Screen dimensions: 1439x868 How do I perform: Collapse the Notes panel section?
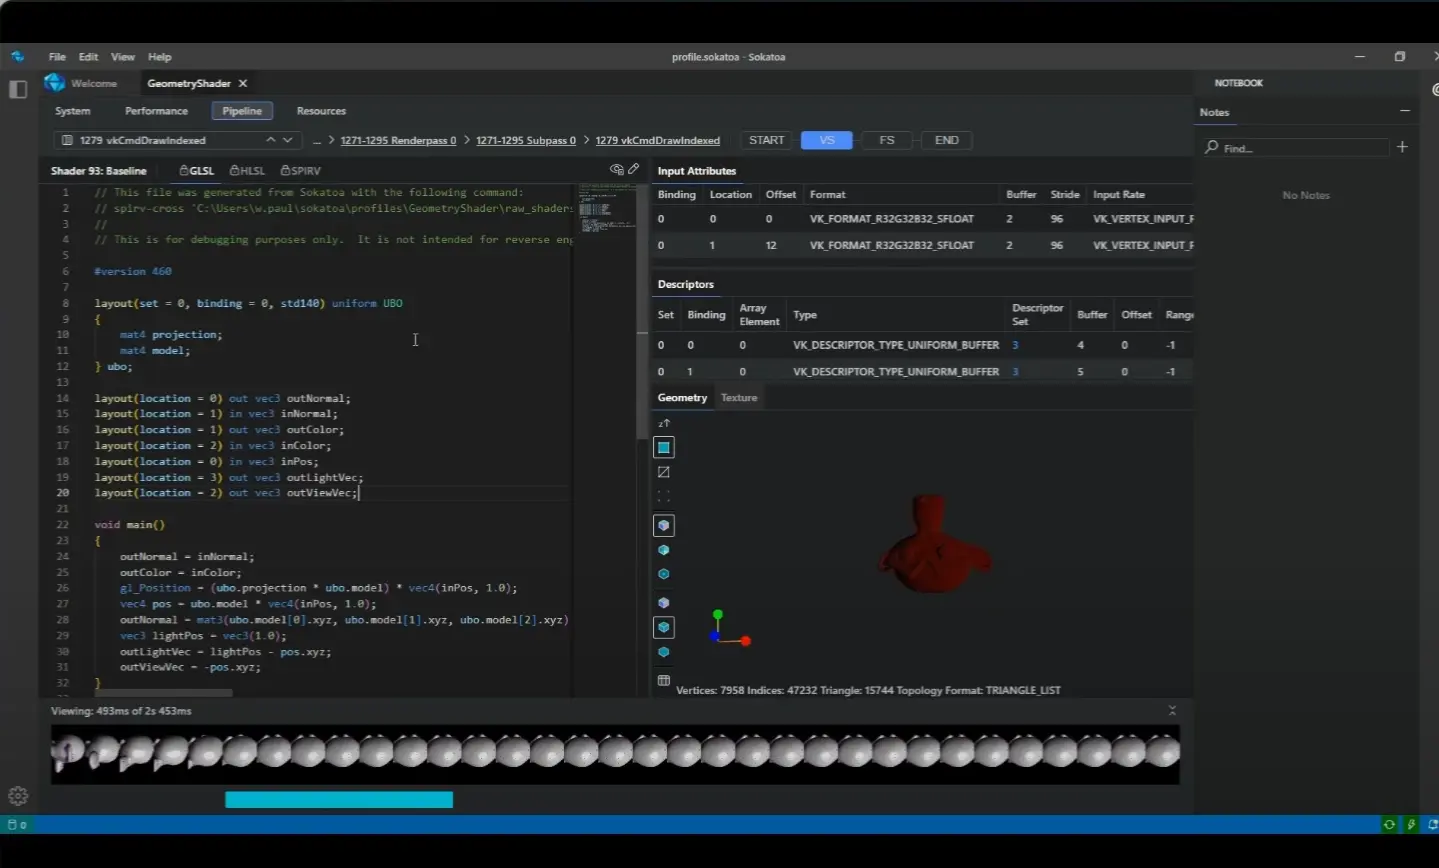coord(1404,111)
